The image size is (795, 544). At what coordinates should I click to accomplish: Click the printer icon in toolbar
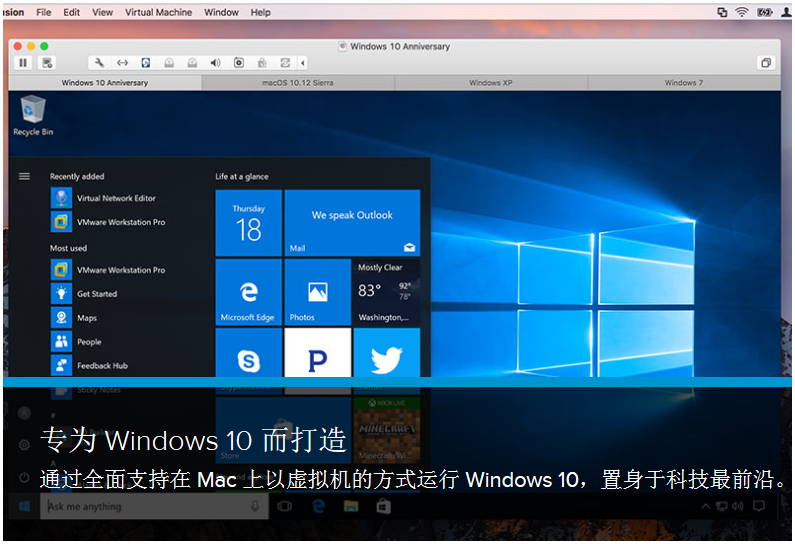click(x=262, y=63)
